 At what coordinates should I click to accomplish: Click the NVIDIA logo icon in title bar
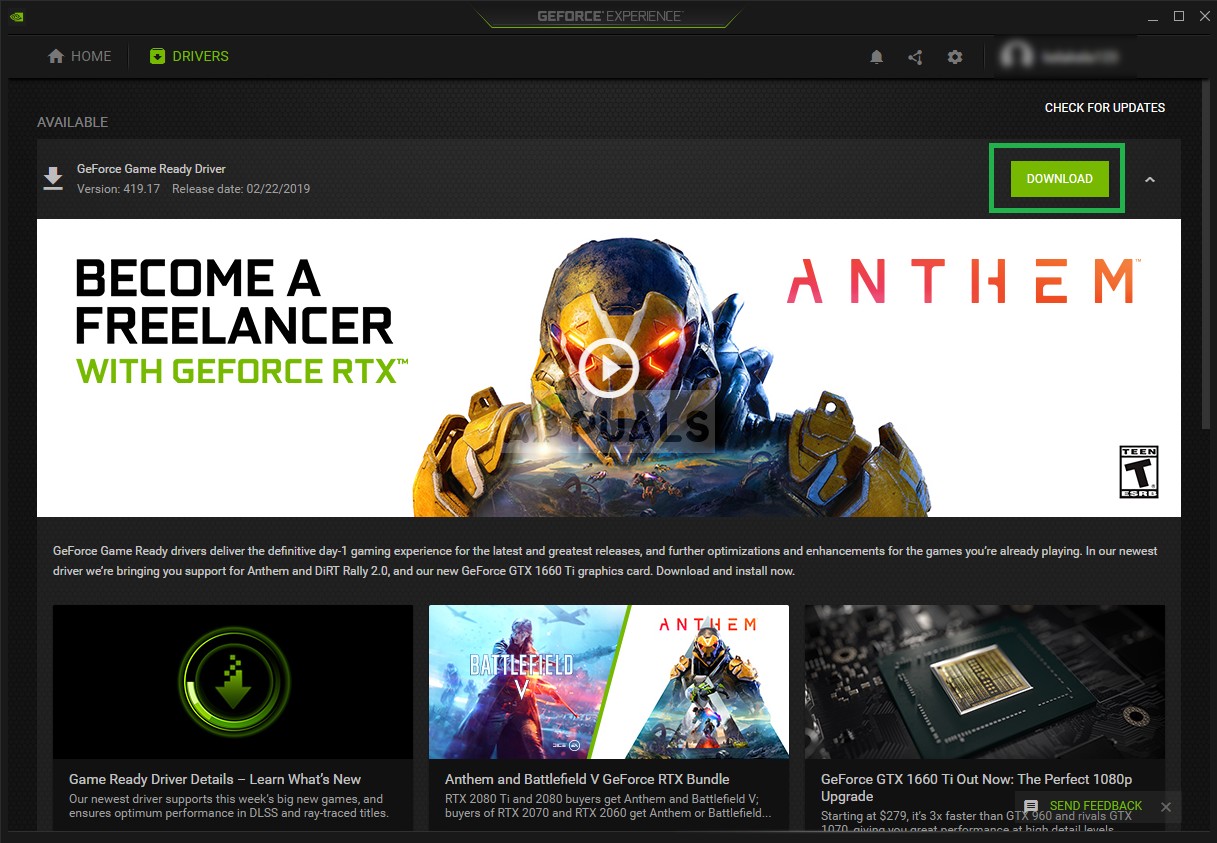[16, 17]
